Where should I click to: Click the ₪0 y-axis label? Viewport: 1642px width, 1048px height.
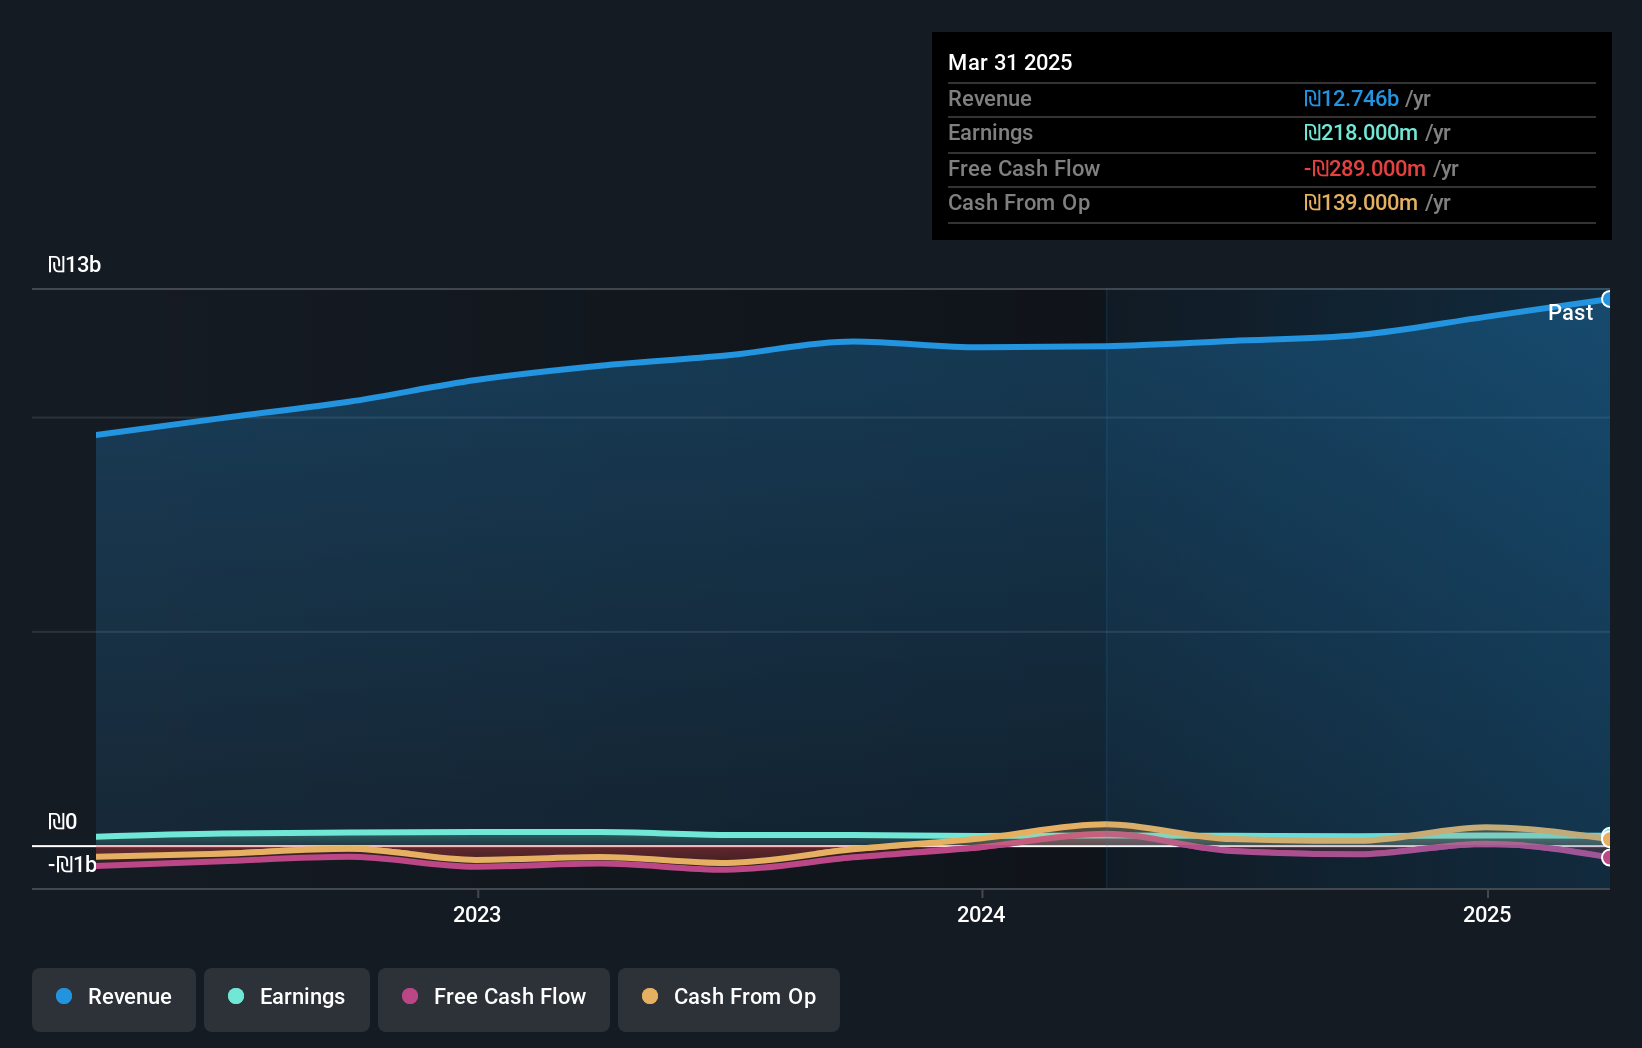click(63, 821)
